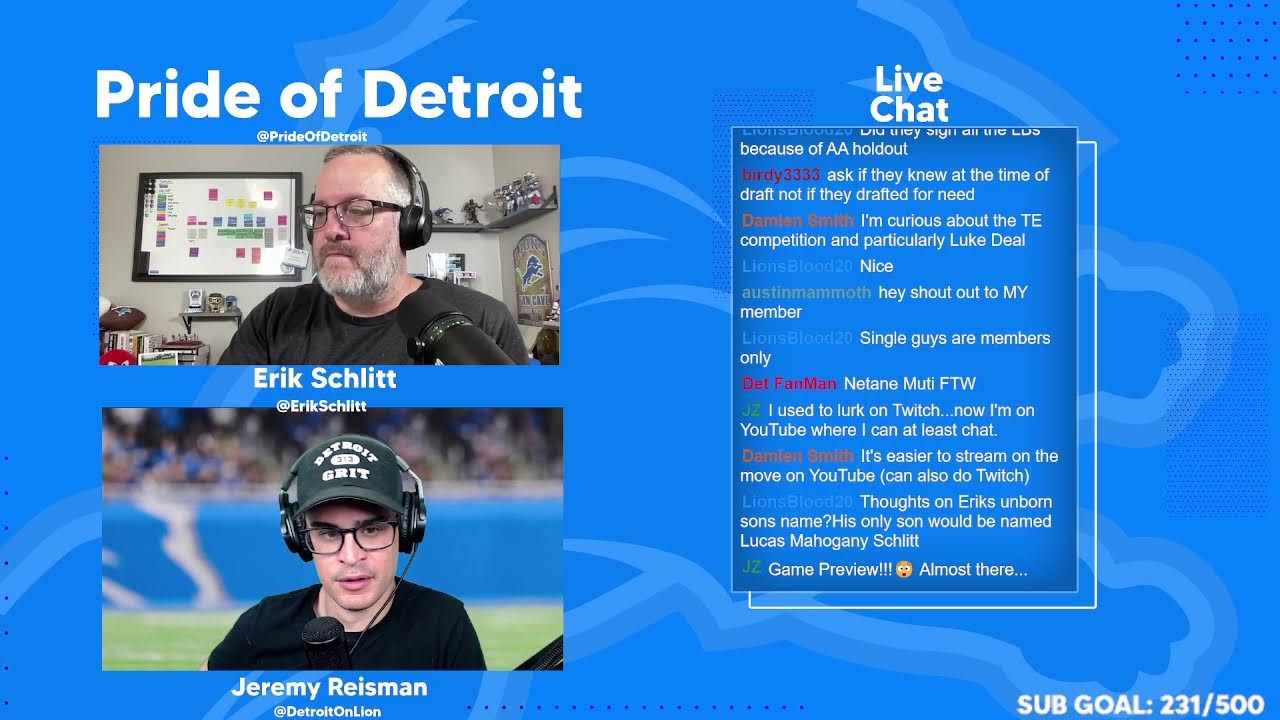Click the Jeremy Reisman name label
This screenshot has height=720, width=1280.
coord(329,687)
